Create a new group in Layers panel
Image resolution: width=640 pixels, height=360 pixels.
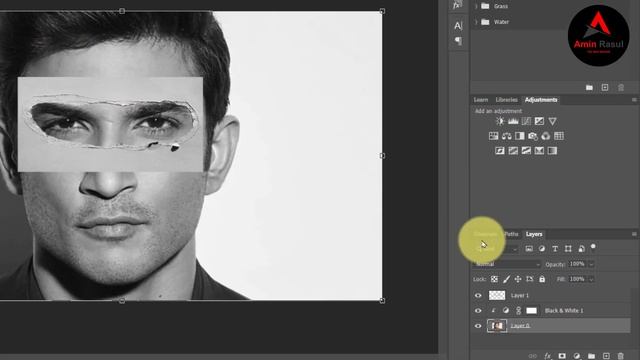[591, 356]
